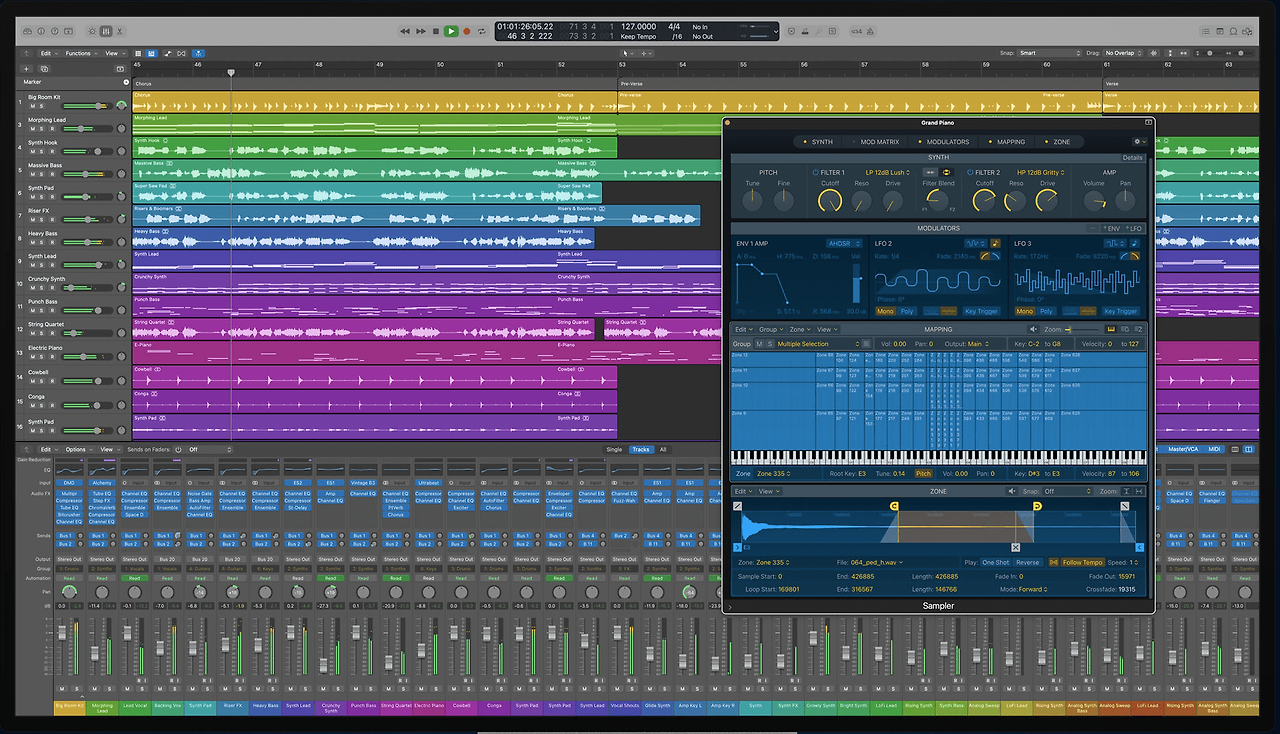Click the Reverse playback button

[1028, 563]
